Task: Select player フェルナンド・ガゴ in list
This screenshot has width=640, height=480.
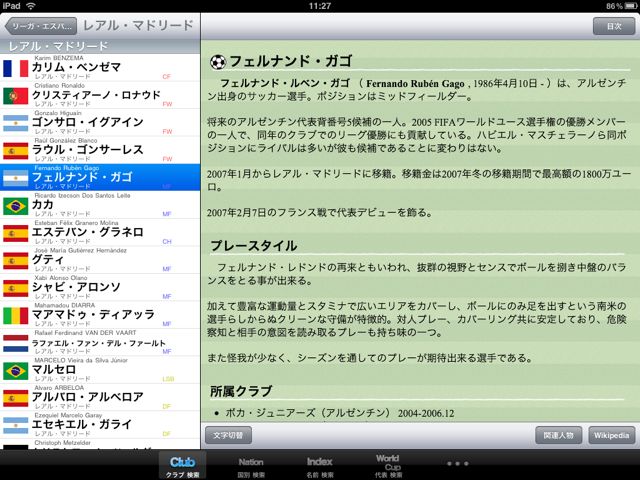Action: (82, 177)
